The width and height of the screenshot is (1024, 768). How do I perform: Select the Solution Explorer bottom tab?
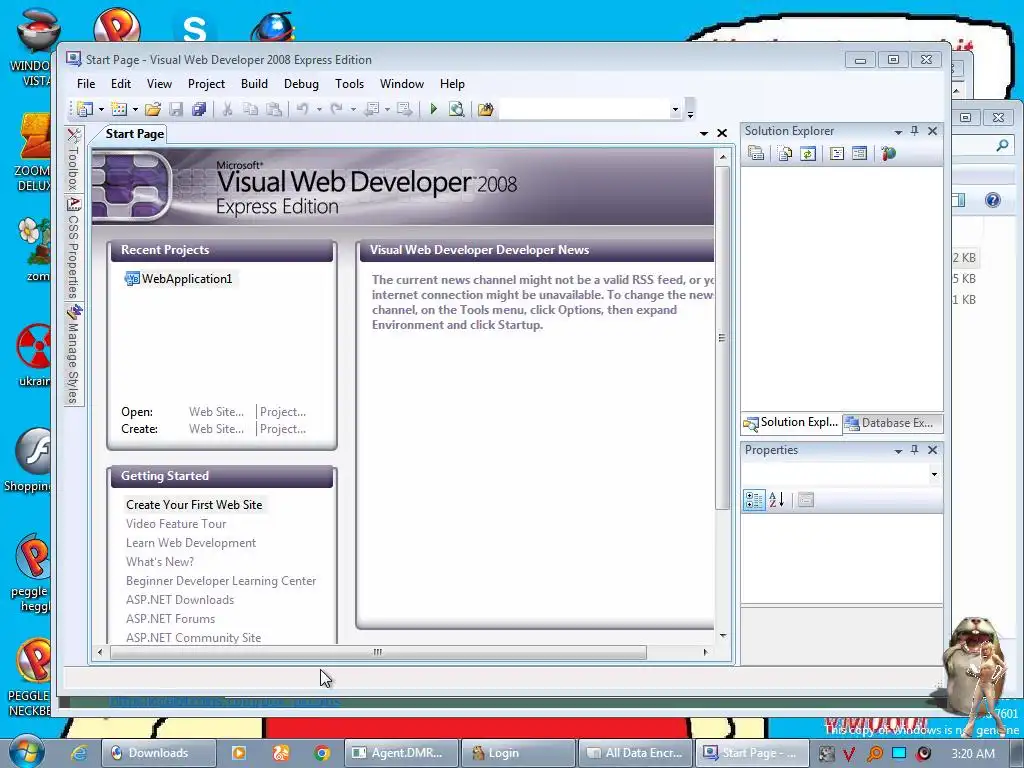coord(792,423)
